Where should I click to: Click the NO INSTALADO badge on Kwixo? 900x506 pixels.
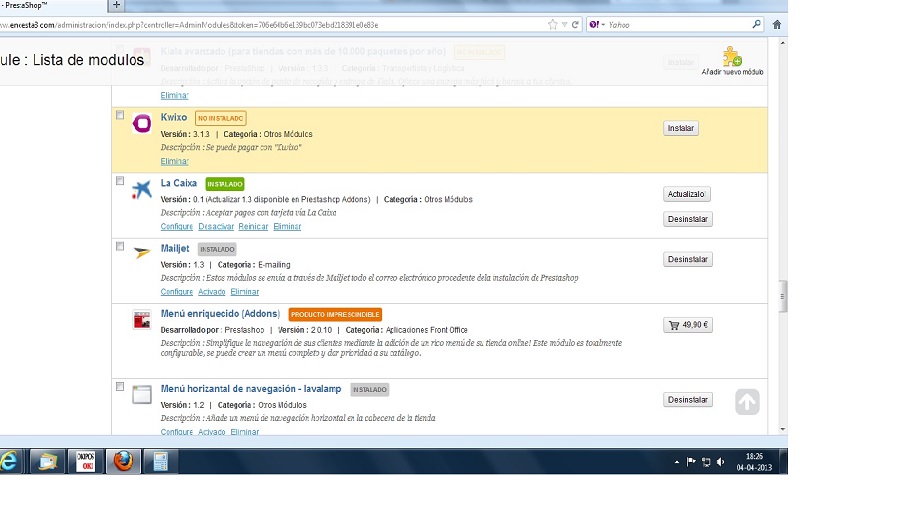(220, 118)
